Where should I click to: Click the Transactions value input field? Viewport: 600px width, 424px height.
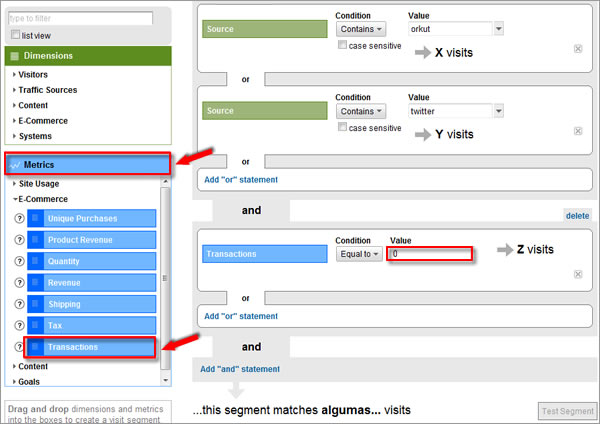429,254
